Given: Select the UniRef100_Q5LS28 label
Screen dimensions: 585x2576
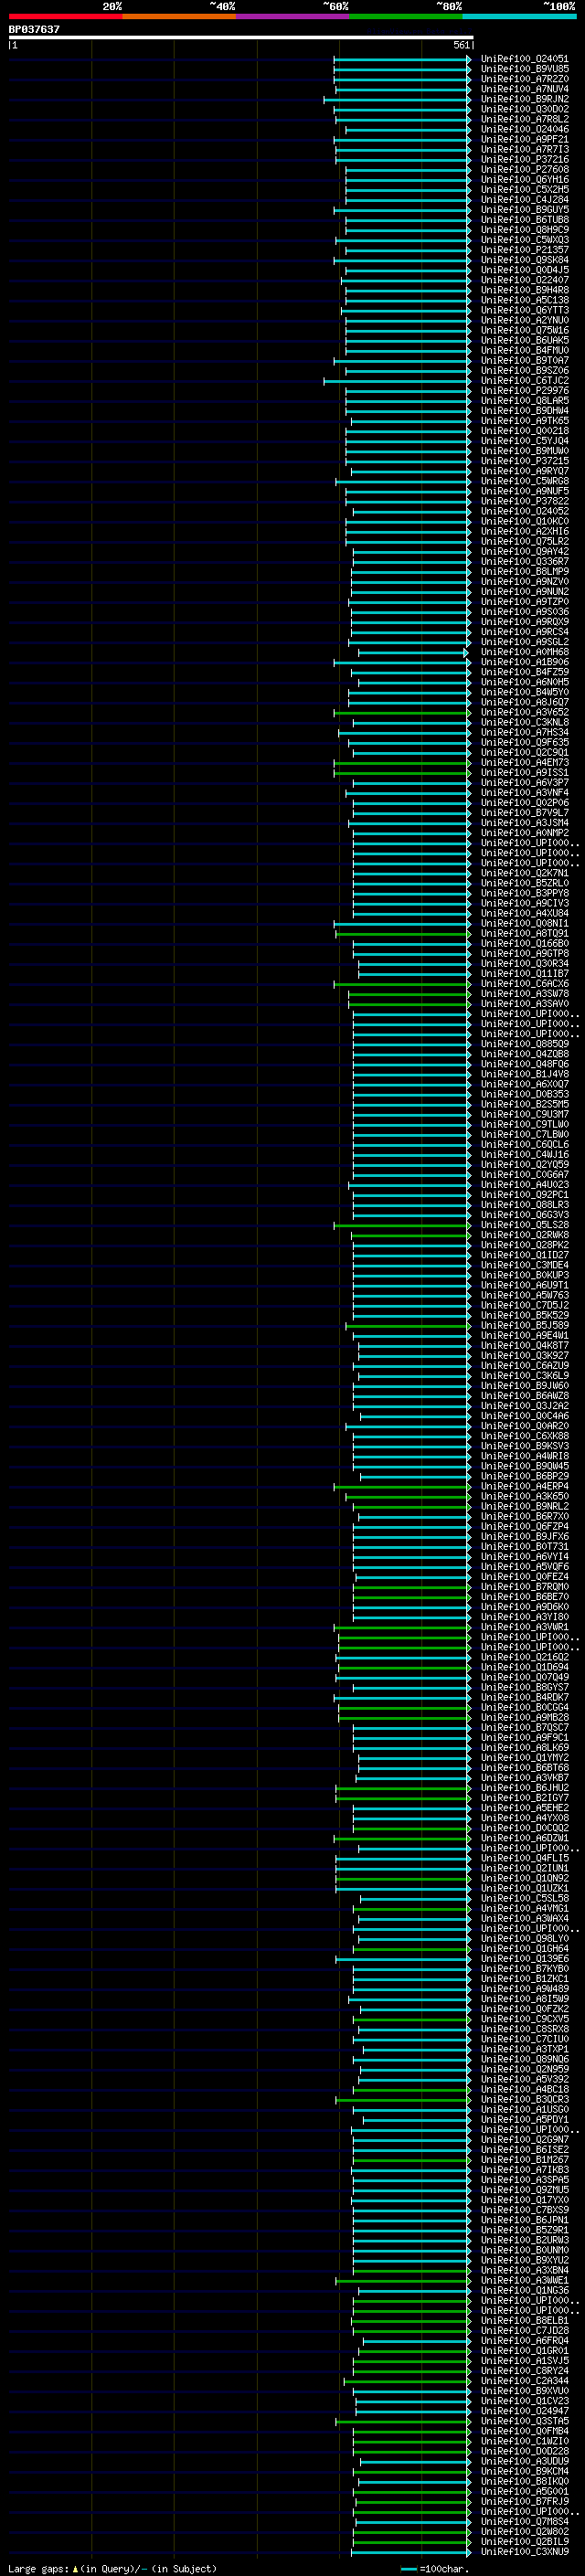Looking at the screenshot, I should (x=525, y=1225).
